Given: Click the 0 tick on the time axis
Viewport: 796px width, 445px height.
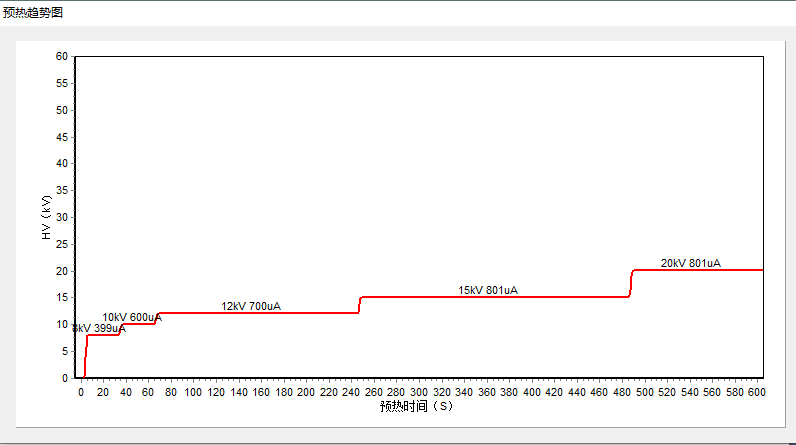Looking at the screenshot, I should click(x=81, y=392).
